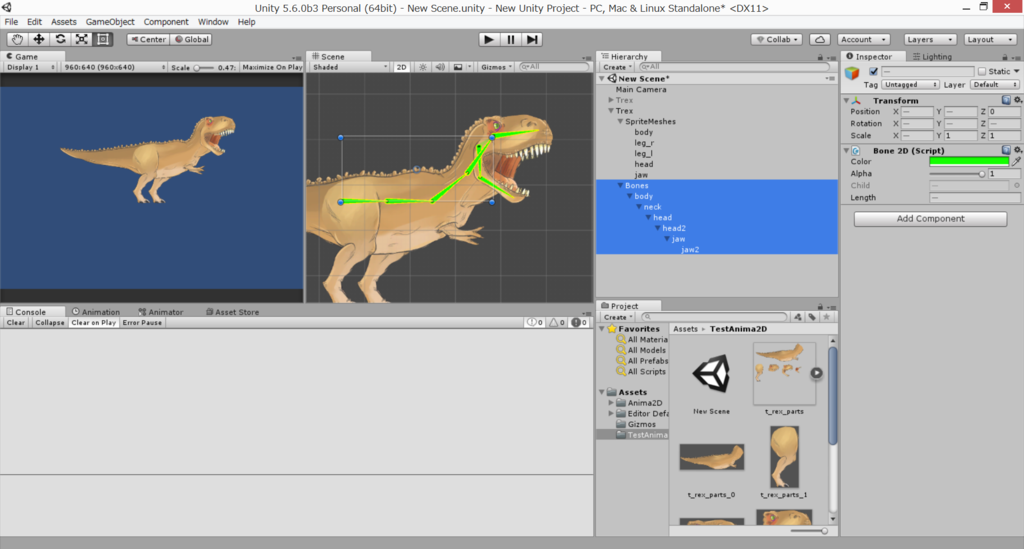
Task: Open the Shaded draw mode dropdown
Action: tap(349, 67)
